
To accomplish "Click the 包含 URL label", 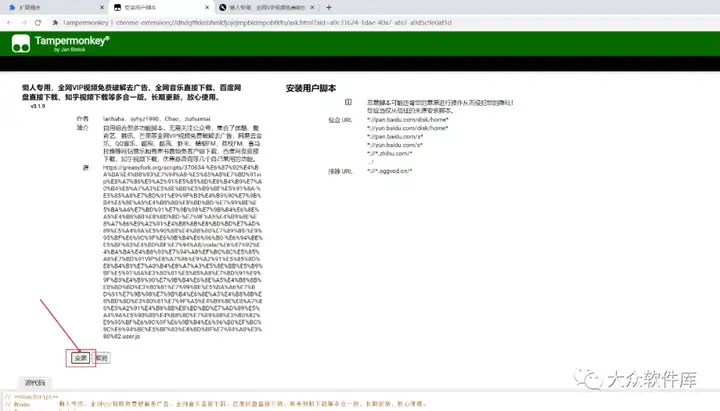I will point(340,120).
